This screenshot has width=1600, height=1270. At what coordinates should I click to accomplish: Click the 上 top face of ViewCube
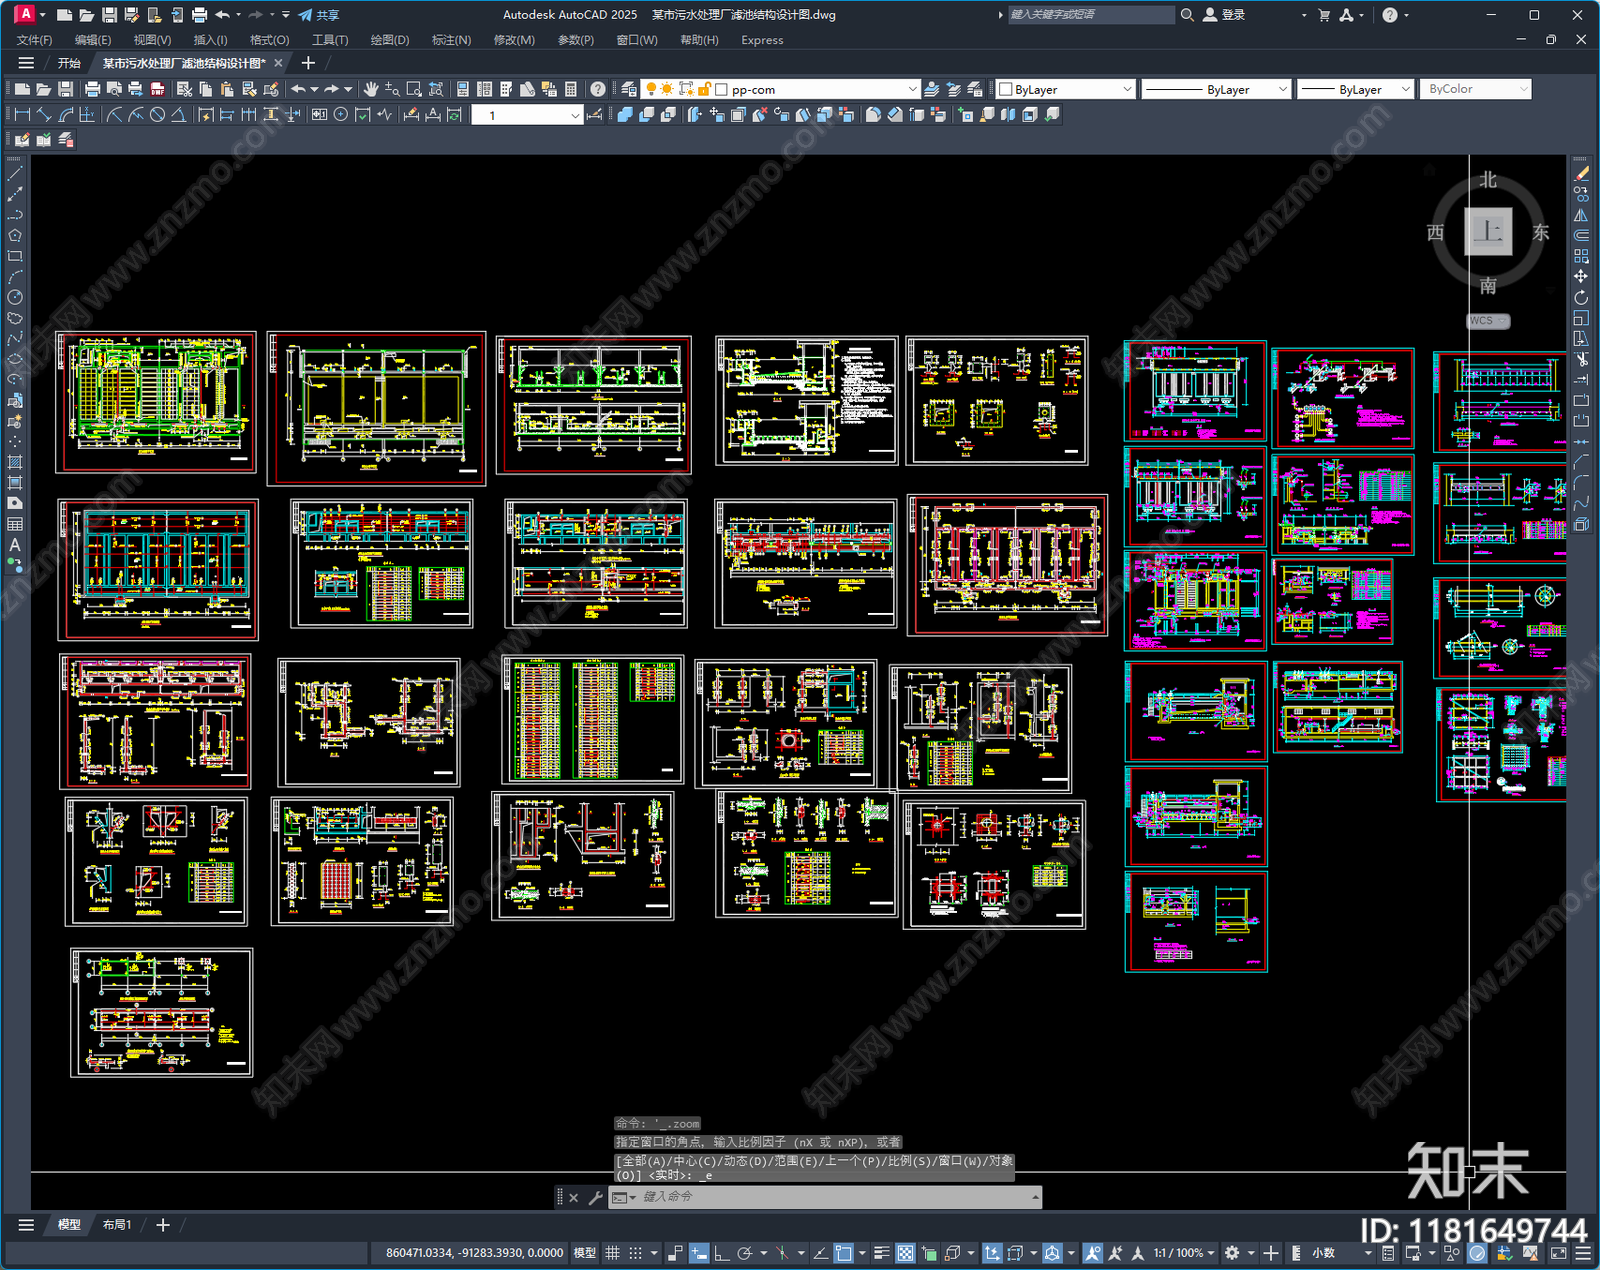tap(1488, 232)
